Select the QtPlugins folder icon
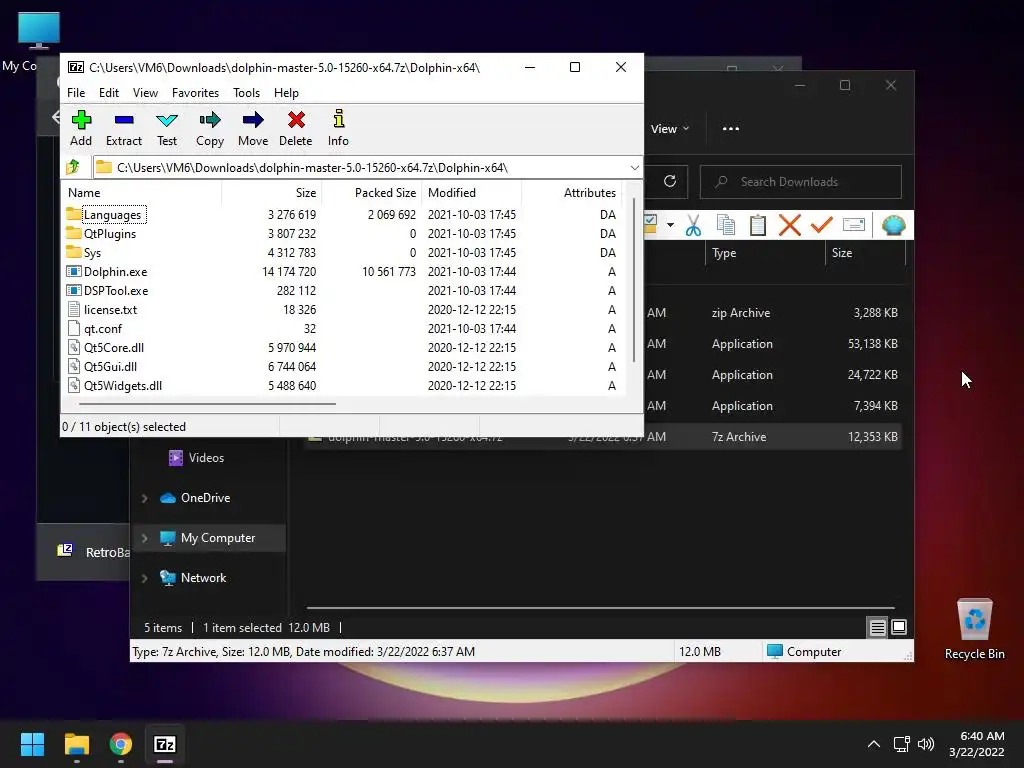The height and width of the screenshot is (768, 1024). pyautogui.click(x=74, y=233)
